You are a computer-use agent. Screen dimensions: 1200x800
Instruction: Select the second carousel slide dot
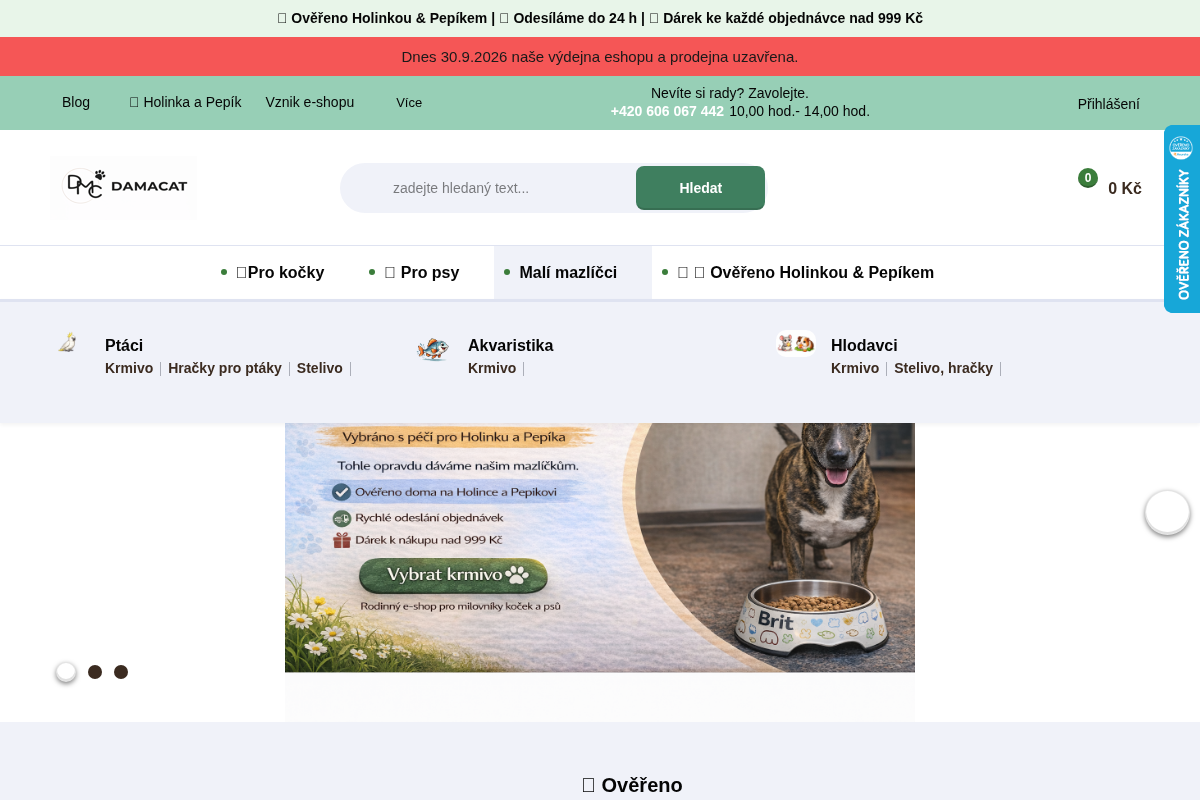click(95, 672)
